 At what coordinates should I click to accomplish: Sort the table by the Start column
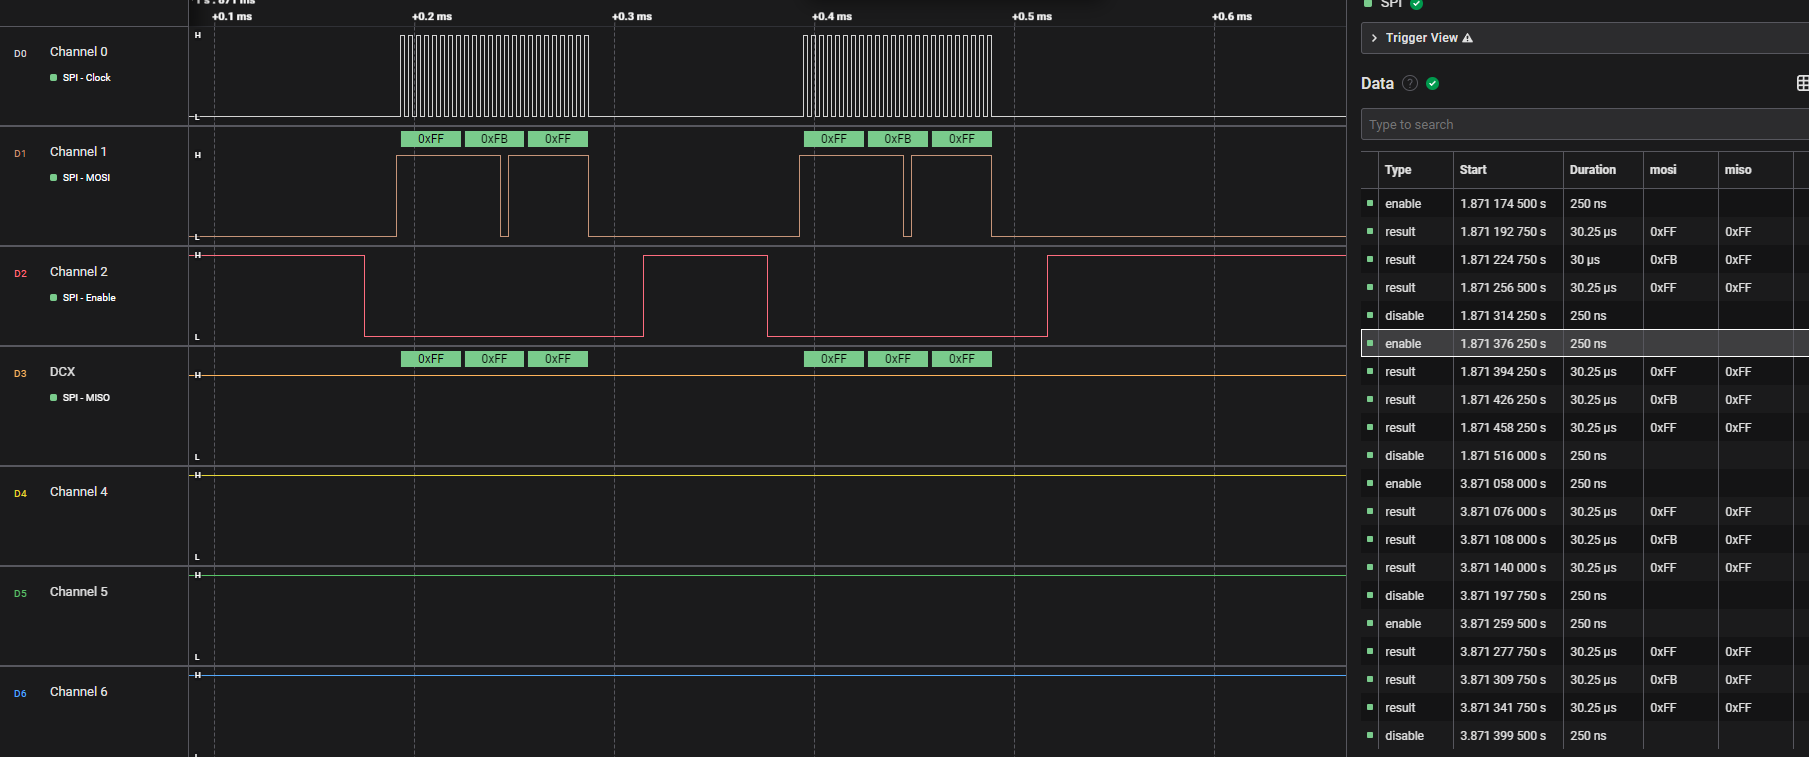[1473, 170]
